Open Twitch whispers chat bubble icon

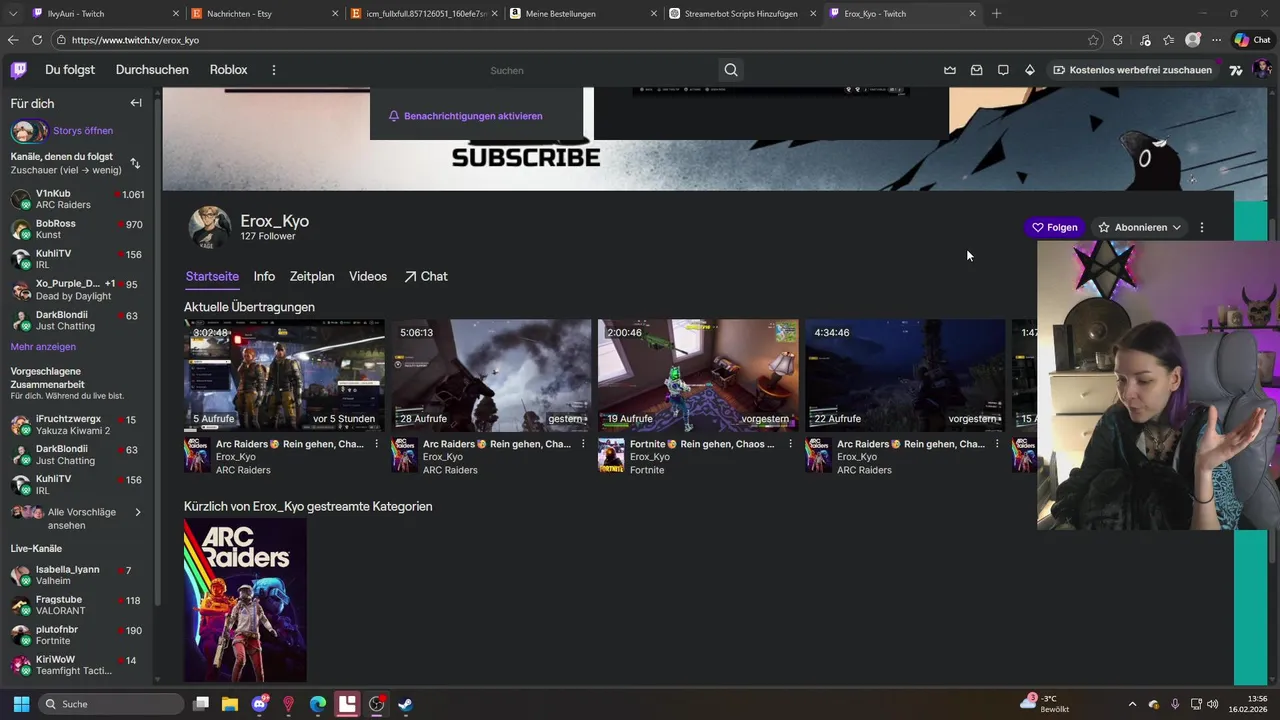coord(1003,70)
